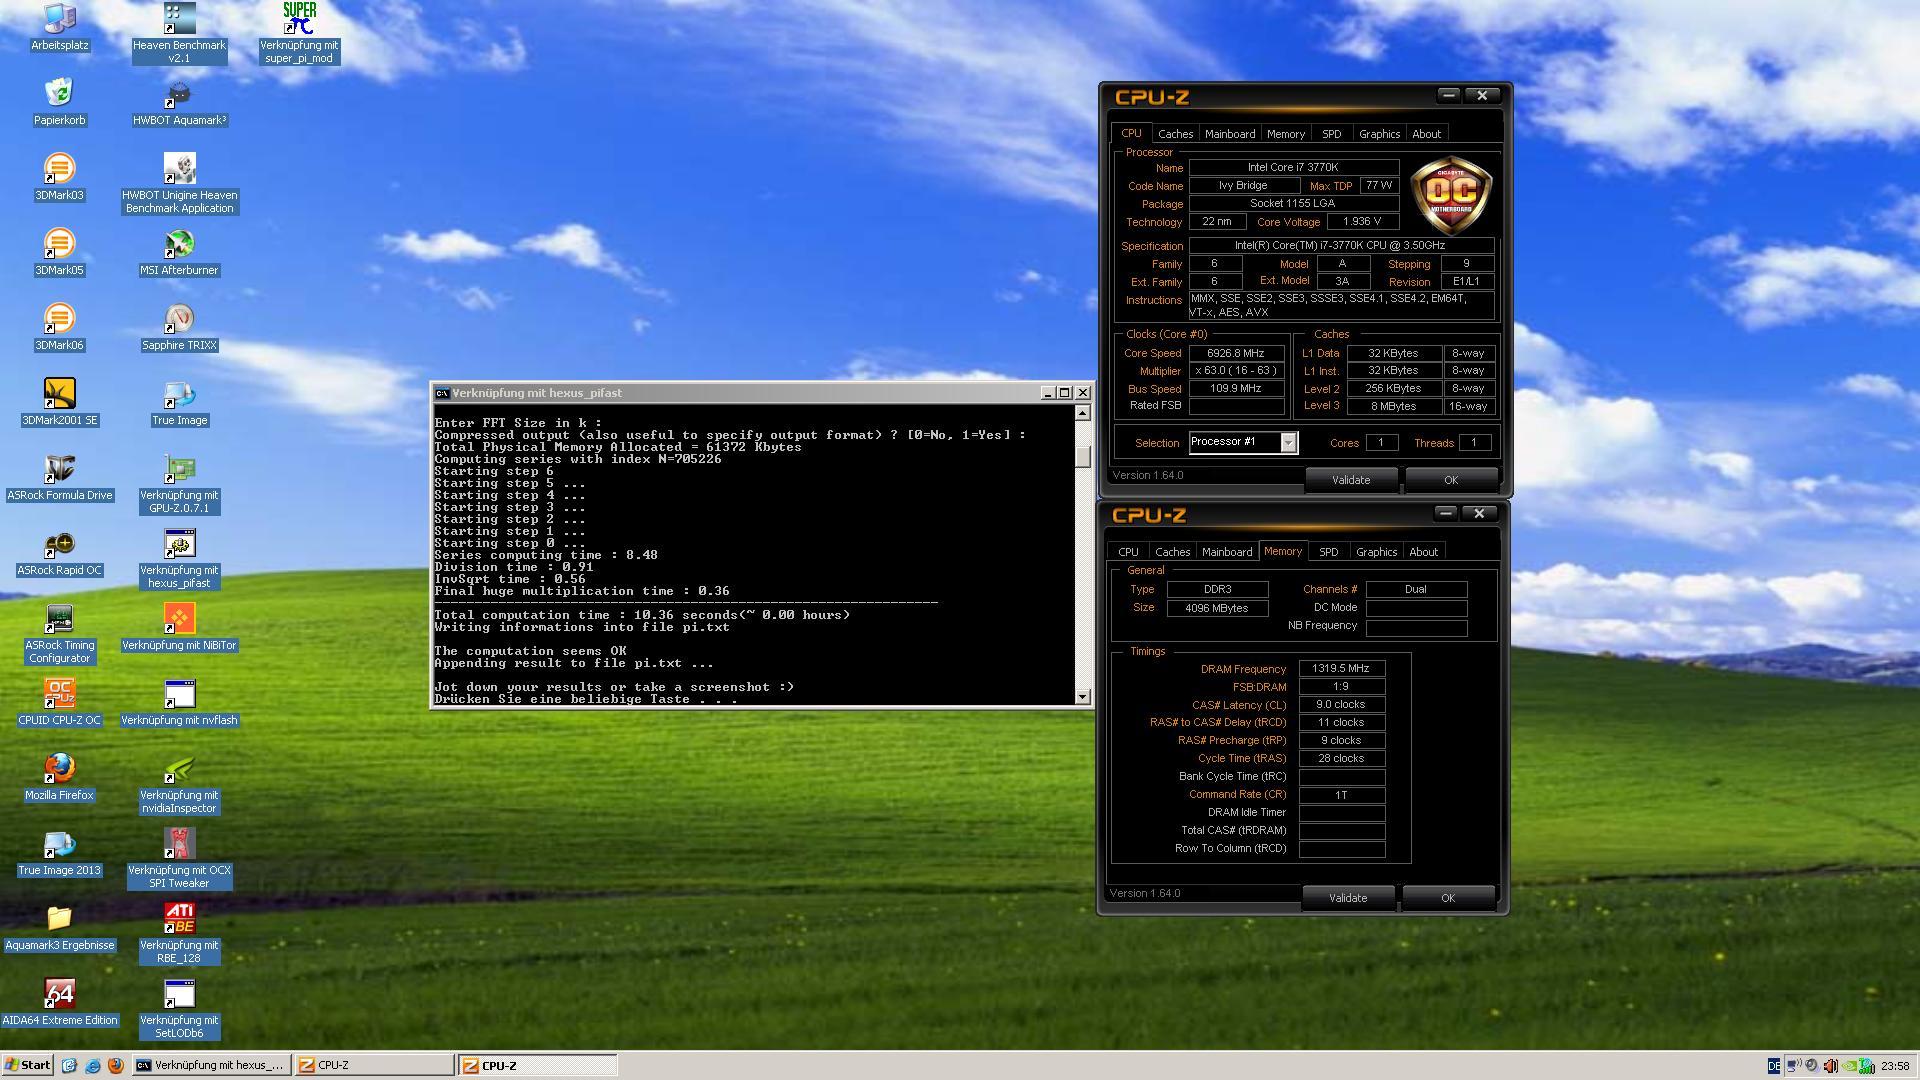Image resolution: width=1920 pixels, height=1080 pixels.
Task: Click OK in lower CPU-Z memory window
Action: pyautogui.click(x=1447, y=898)
